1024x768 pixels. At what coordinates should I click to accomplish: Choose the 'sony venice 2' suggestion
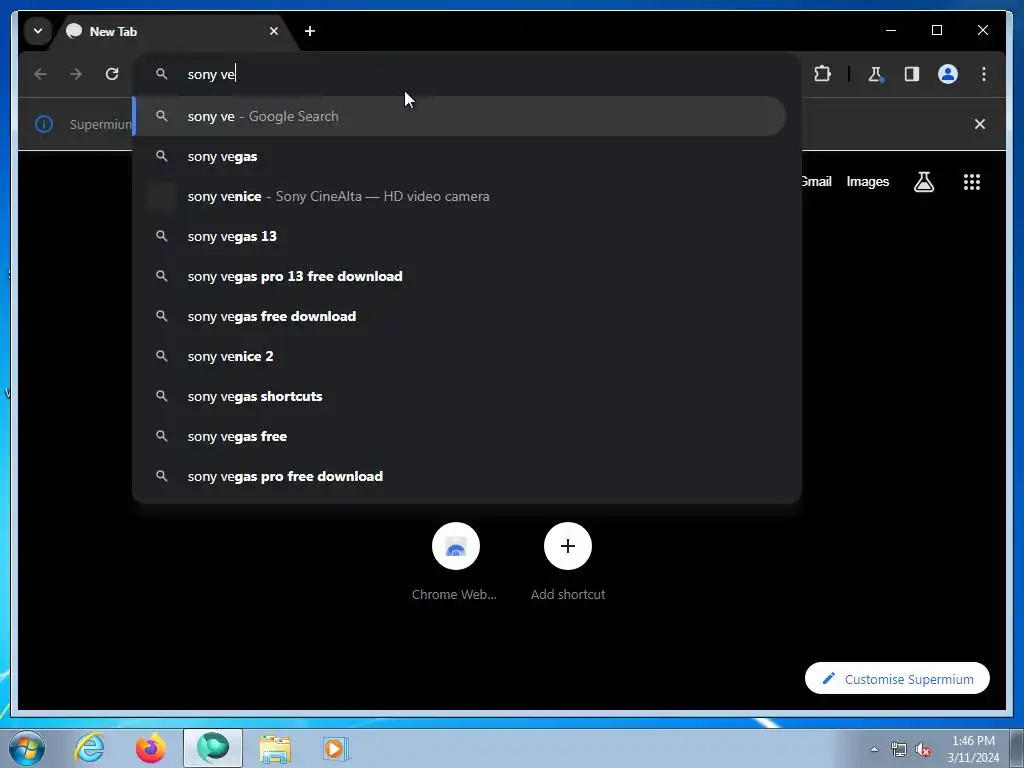(x=460, y=357)
